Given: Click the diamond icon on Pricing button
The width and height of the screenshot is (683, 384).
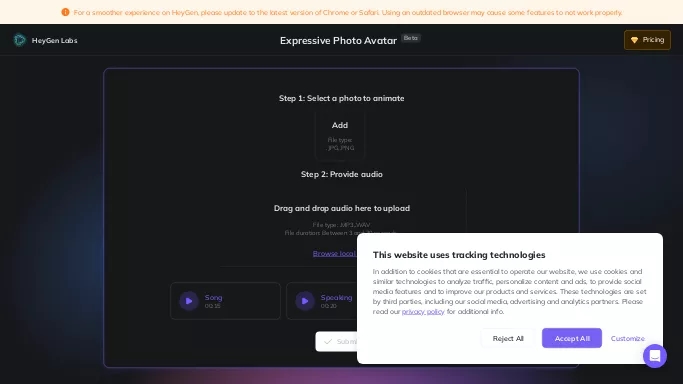Looking at the screenshot, I should [x=634, y=40].
